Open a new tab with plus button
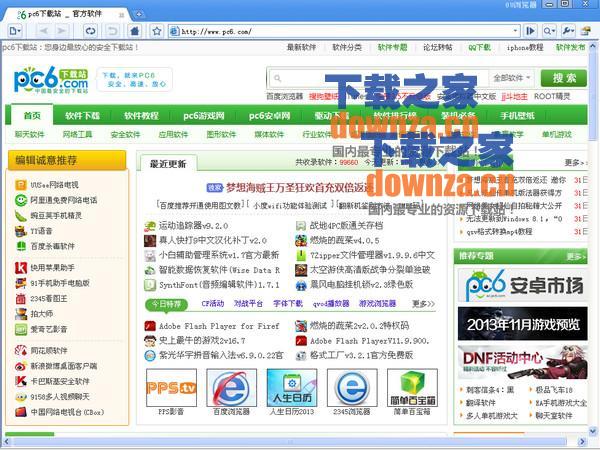600x450 pixels. (x=139, y=15)
